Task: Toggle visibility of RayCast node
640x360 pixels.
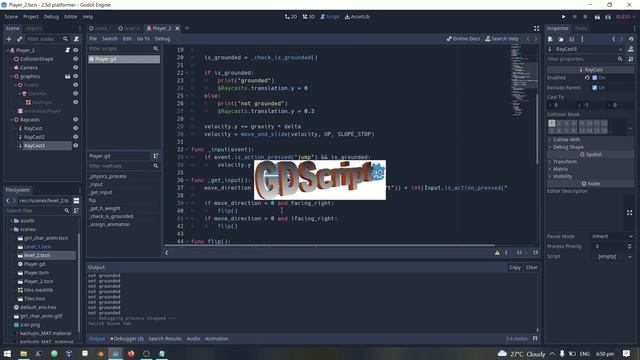Action: coord(76,128)
